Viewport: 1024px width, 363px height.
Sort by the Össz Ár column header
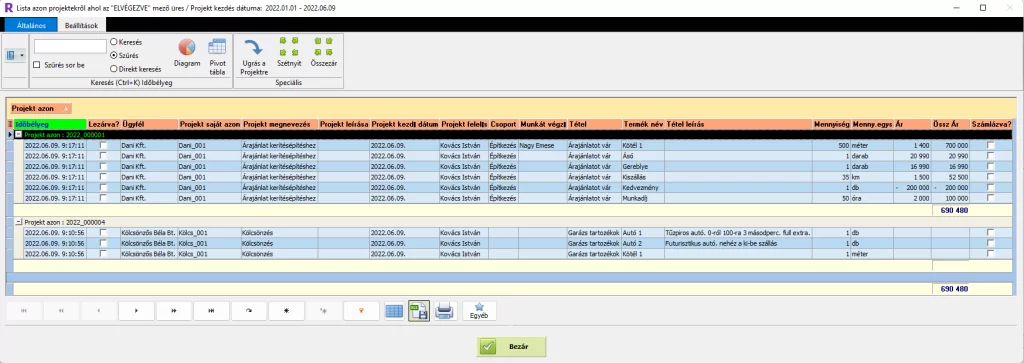click(x=951, y=124)
